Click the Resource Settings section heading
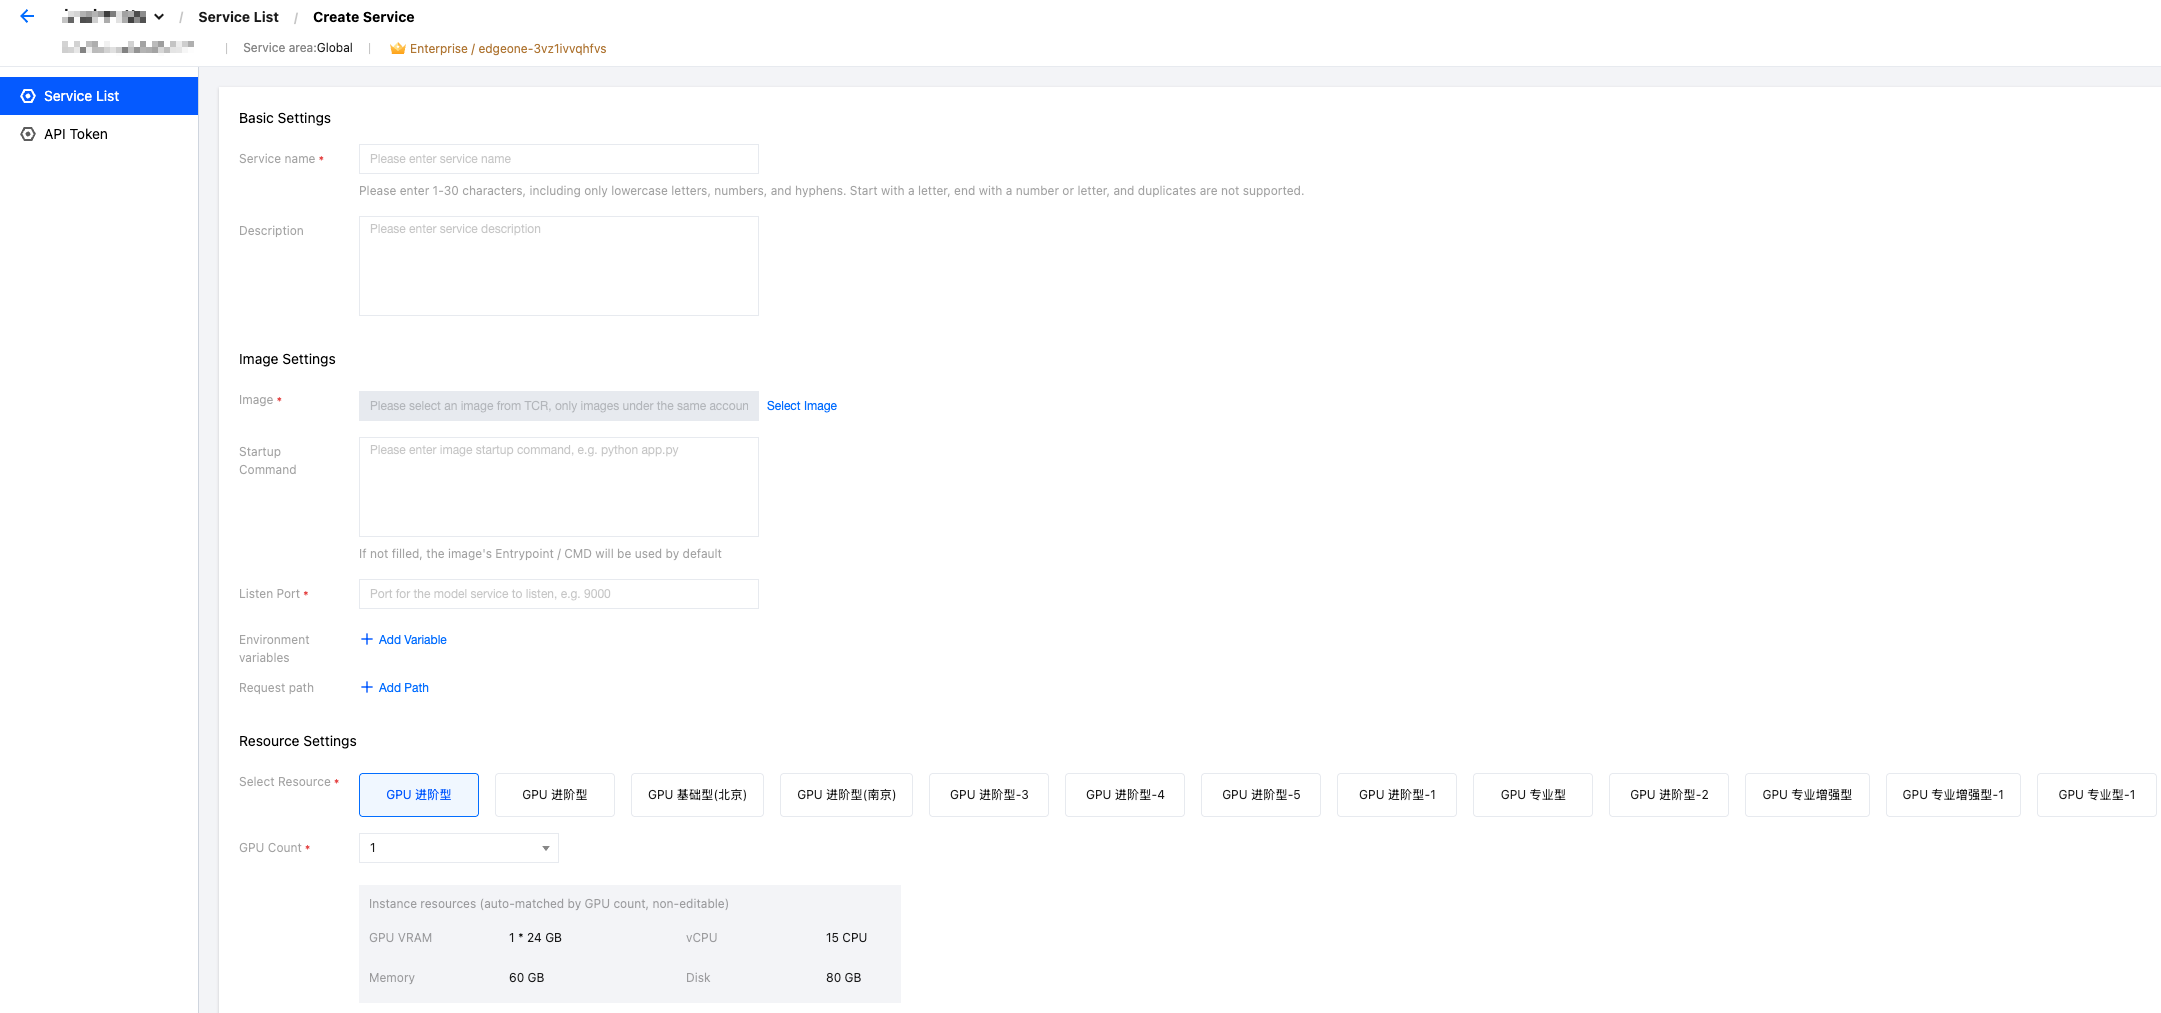Viewport: 2161px width, 1013px height. pyautogui.click(x=298, y=741)
